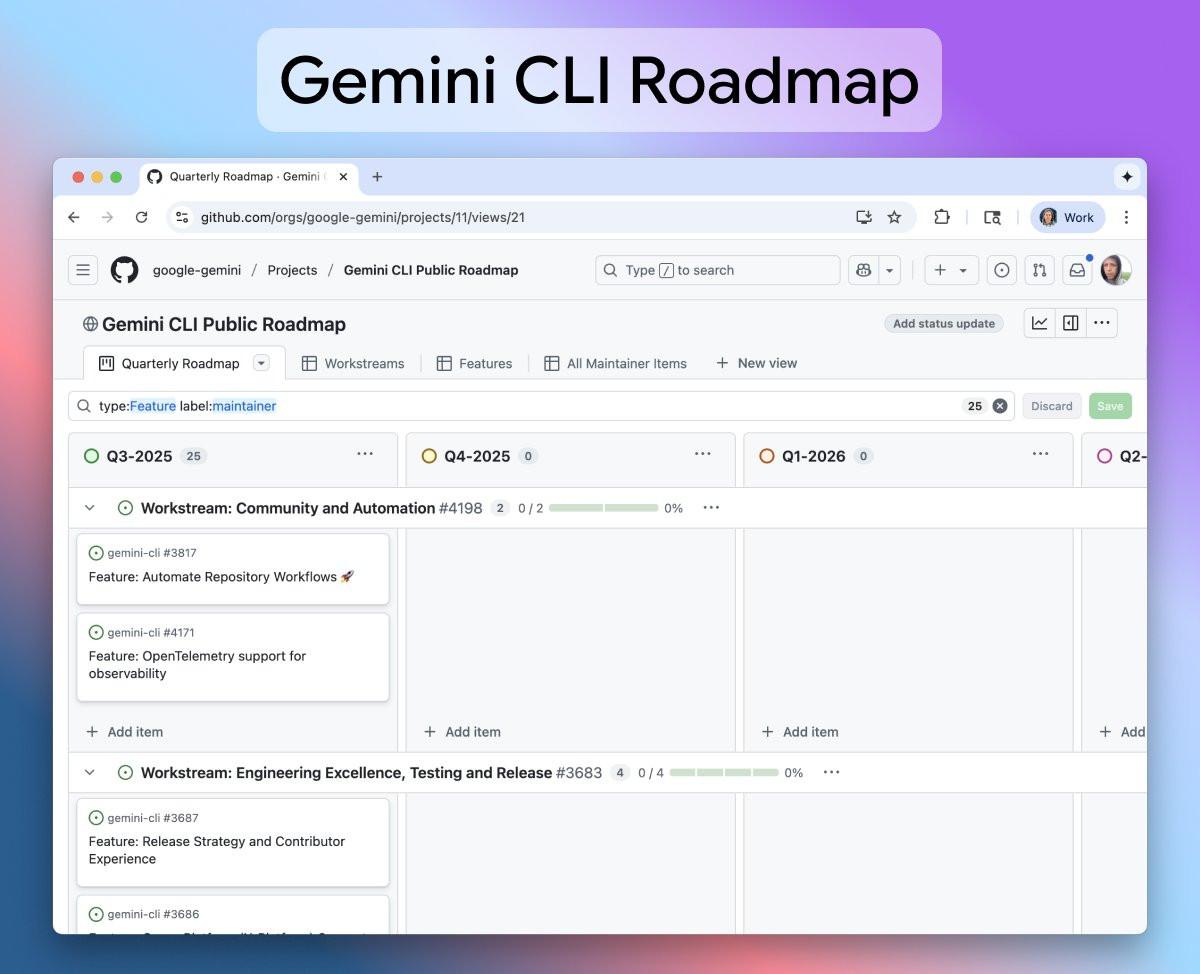1200x974 pixels.
Task: Click Add status update button
Action: tap(944, 323)
